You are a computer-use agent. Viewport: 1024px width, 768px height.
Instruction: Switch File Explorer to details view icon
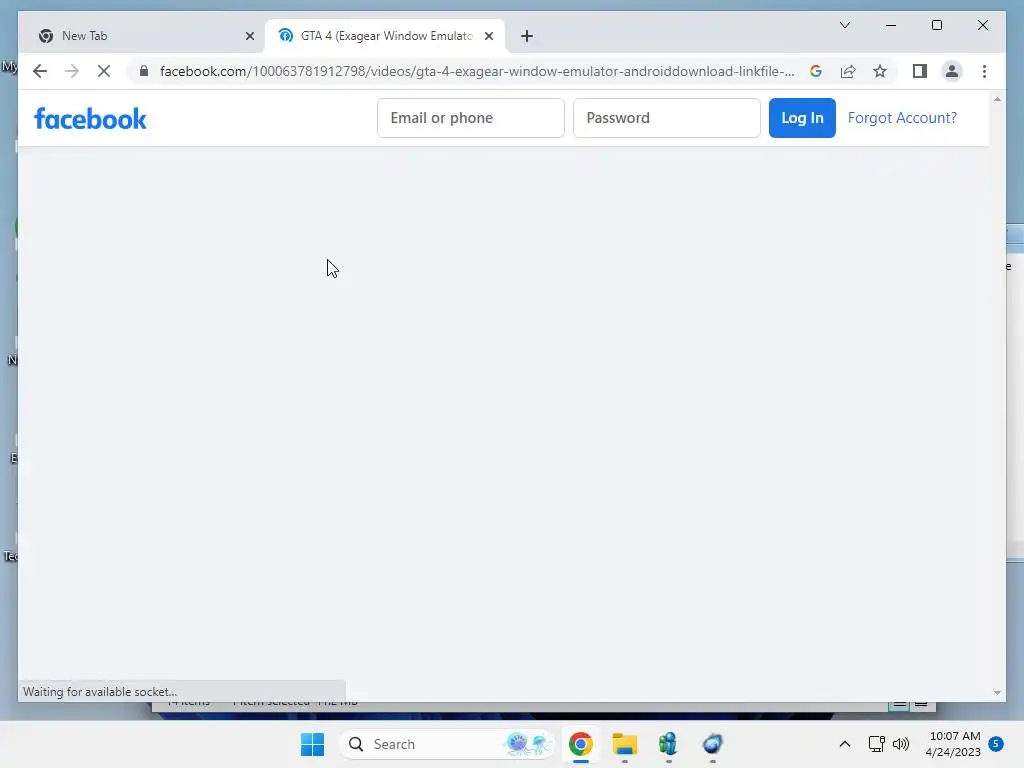point(900,705)
